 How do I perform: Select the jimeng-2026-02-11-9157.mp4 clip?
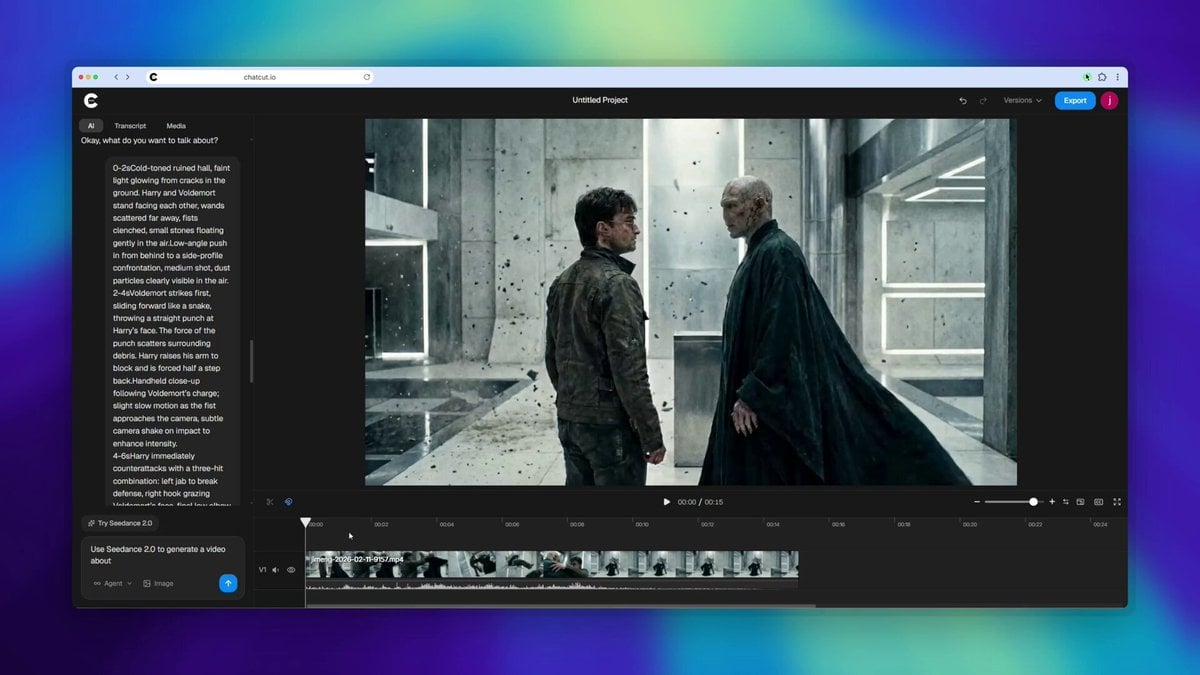tap(552, 564)
